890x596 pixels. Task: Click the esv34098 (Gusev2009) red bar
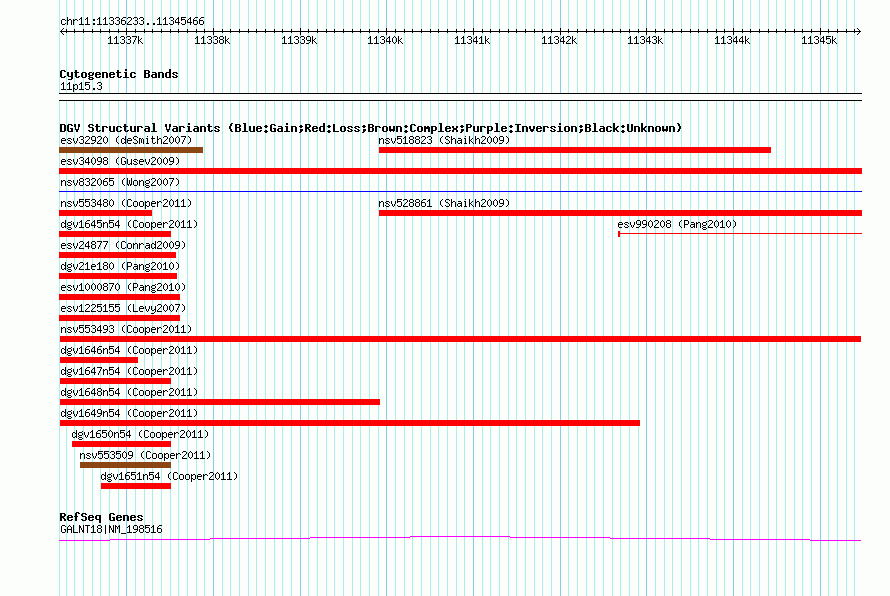pos(460,171)
